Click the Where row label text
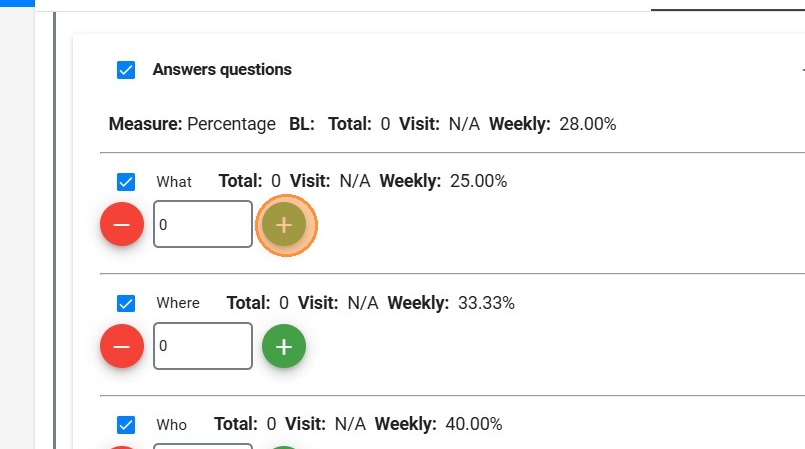805x449 pixels. coord(178,303)
